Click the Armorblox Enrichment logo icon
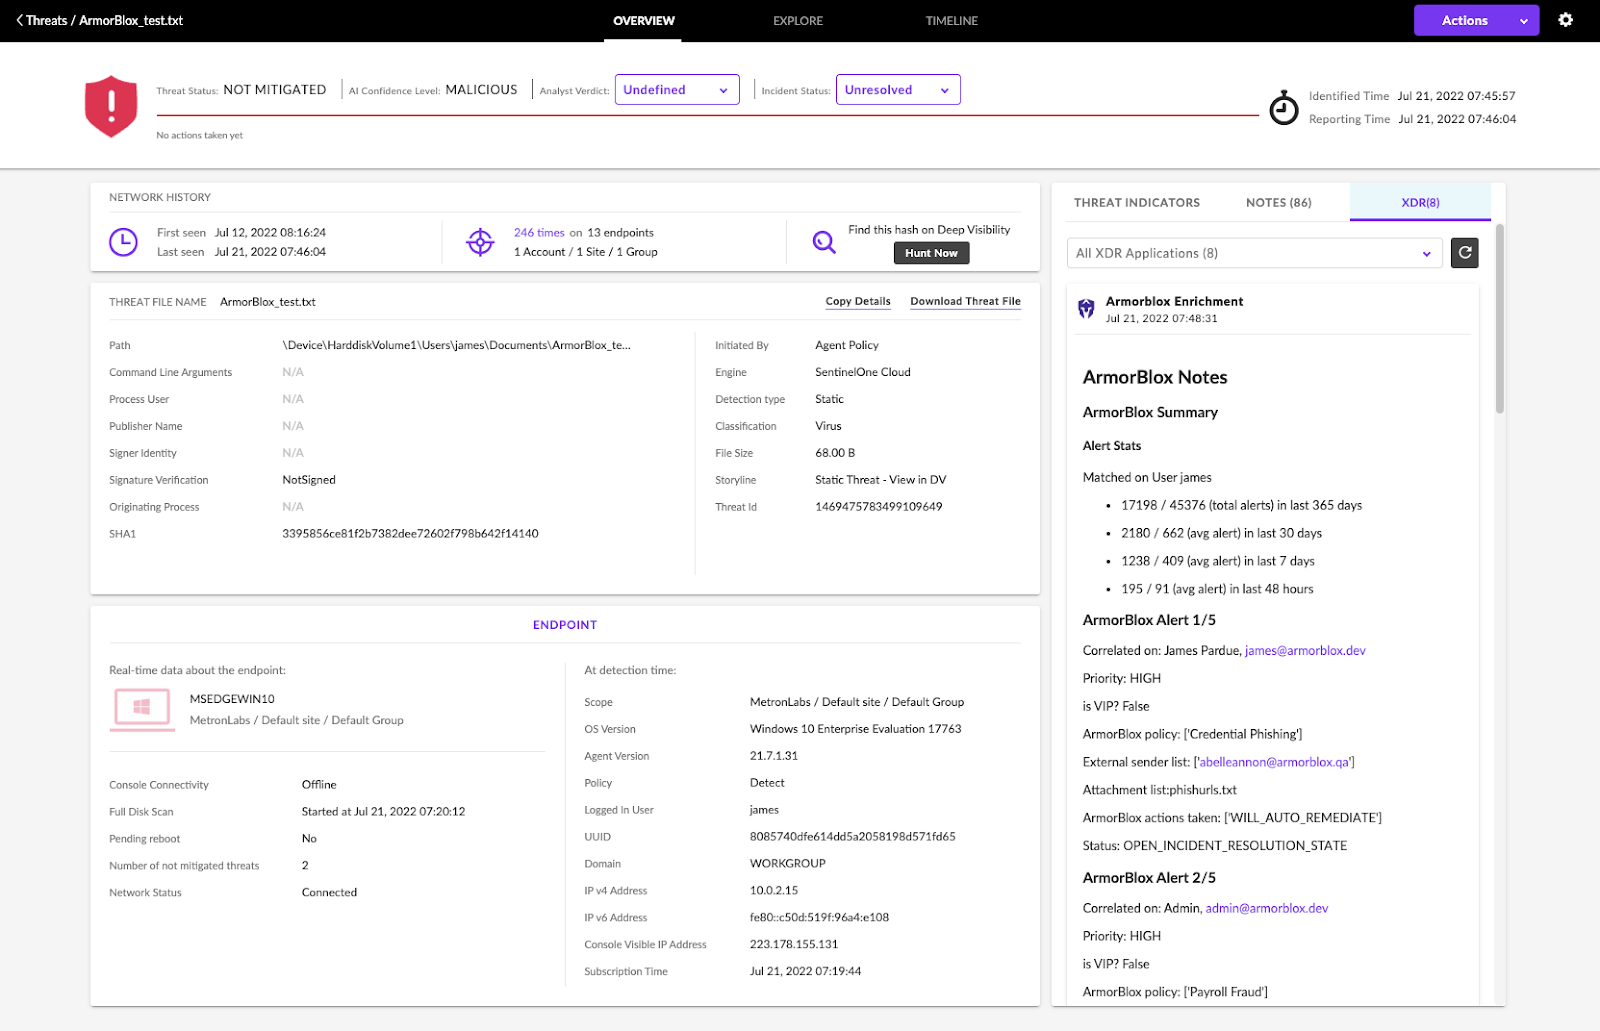This screenshot has height=1031, width=1600. coord(1086,309)
